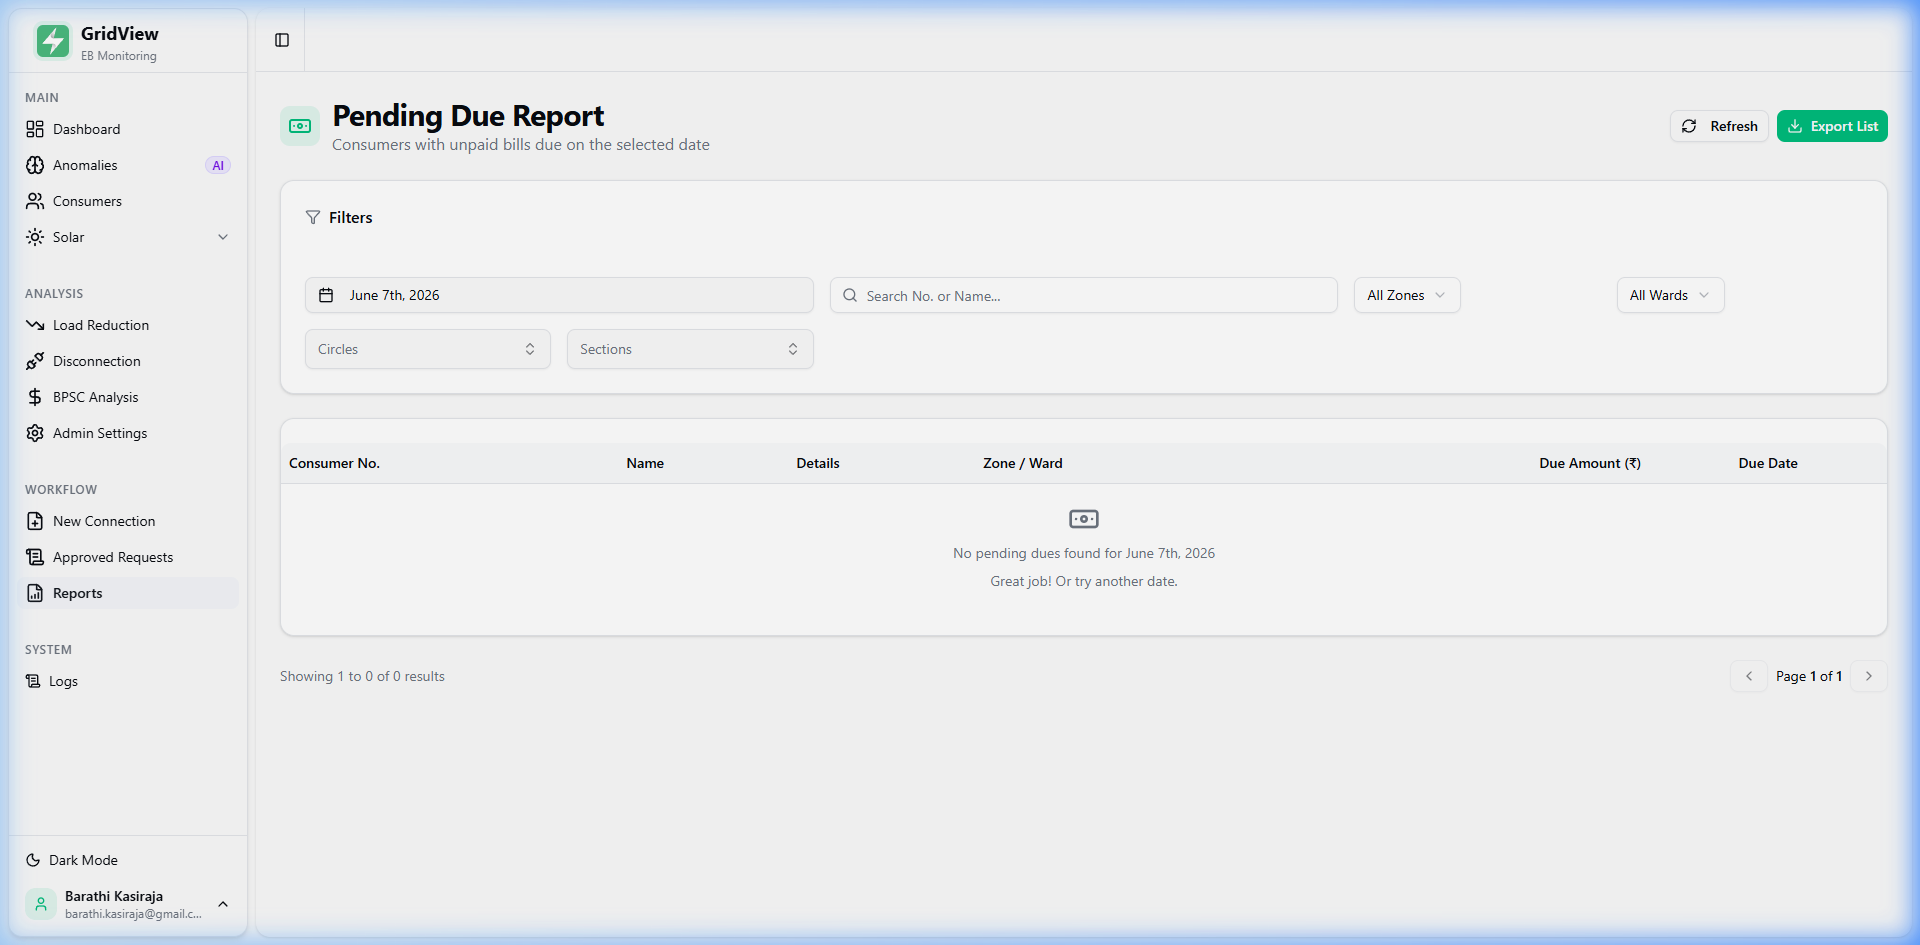The height and width of the screenshot is (945, 1920).
Task: Open Dashboard in the sidebar
Action: 128,129
